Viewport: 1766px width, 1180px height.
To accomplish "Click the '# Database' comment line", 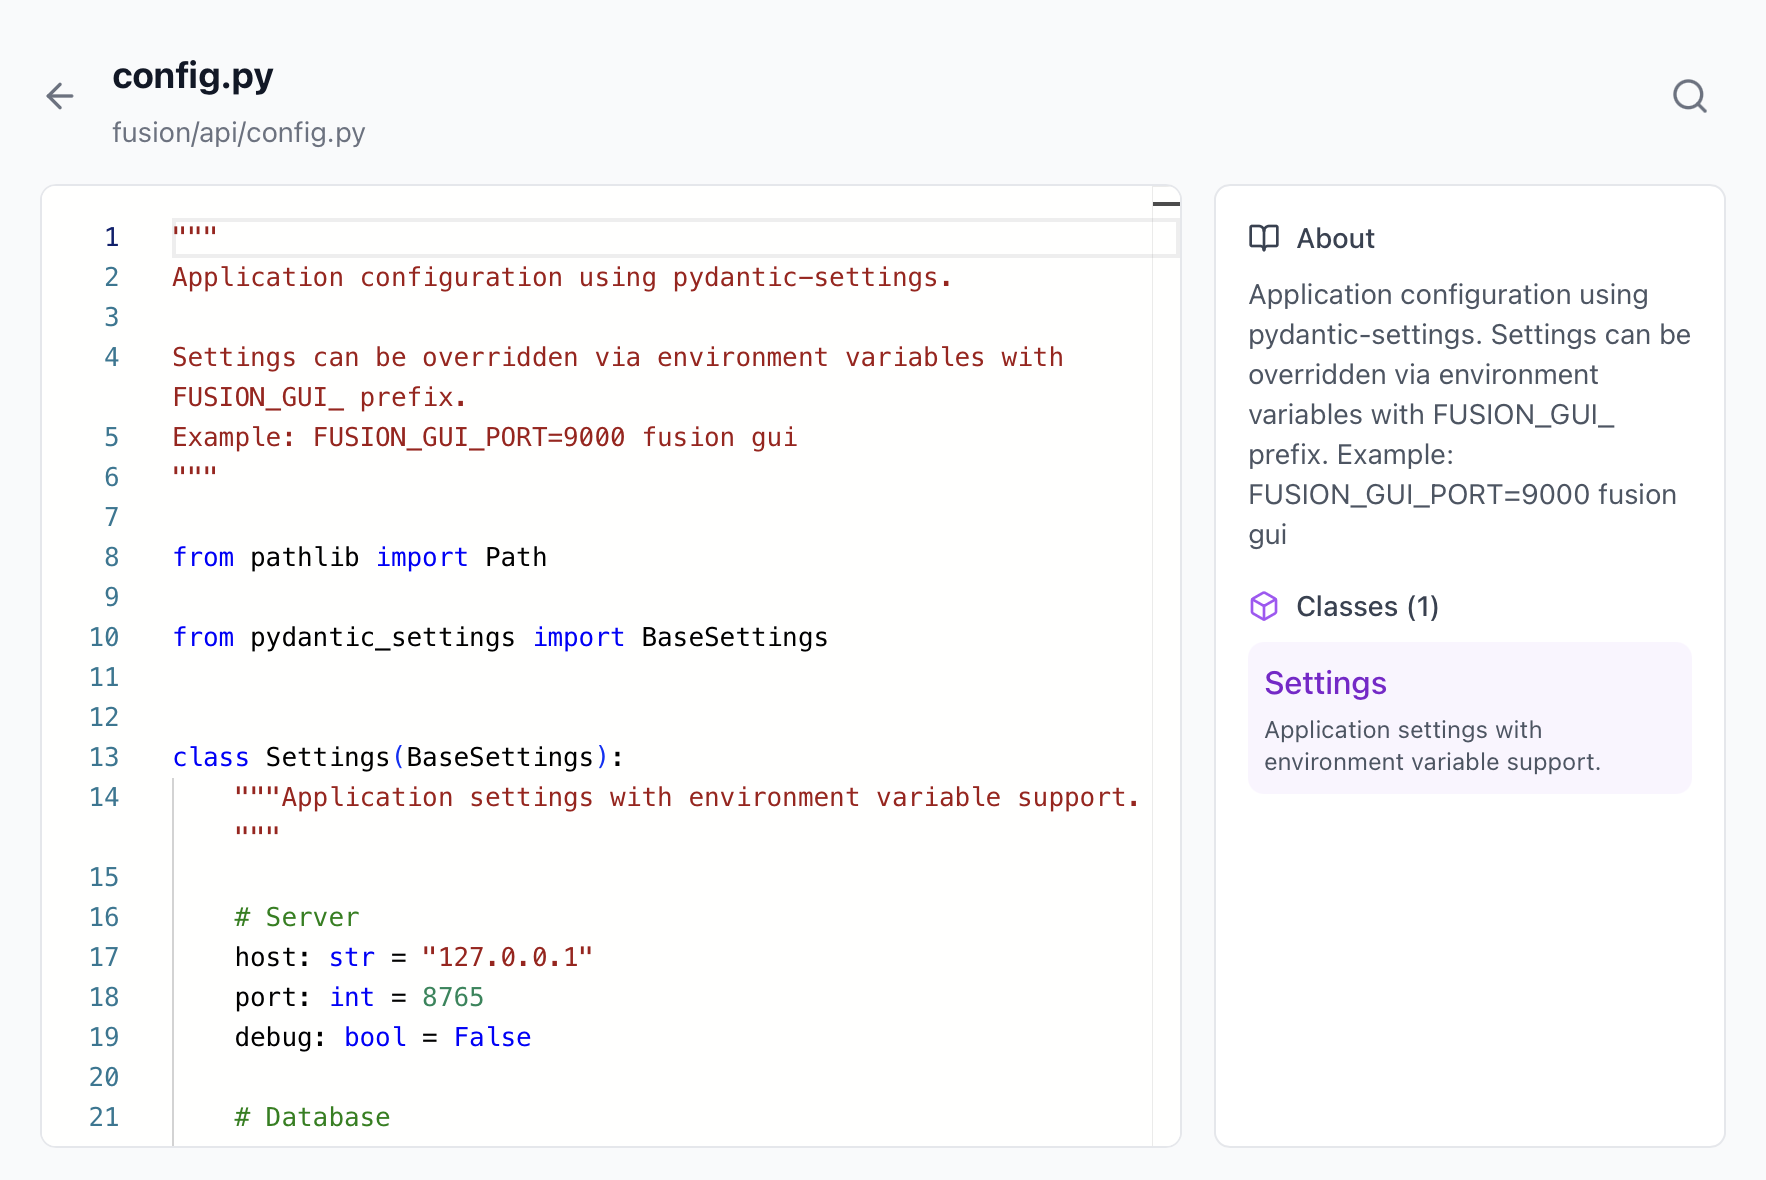I will click(312, 1117).
